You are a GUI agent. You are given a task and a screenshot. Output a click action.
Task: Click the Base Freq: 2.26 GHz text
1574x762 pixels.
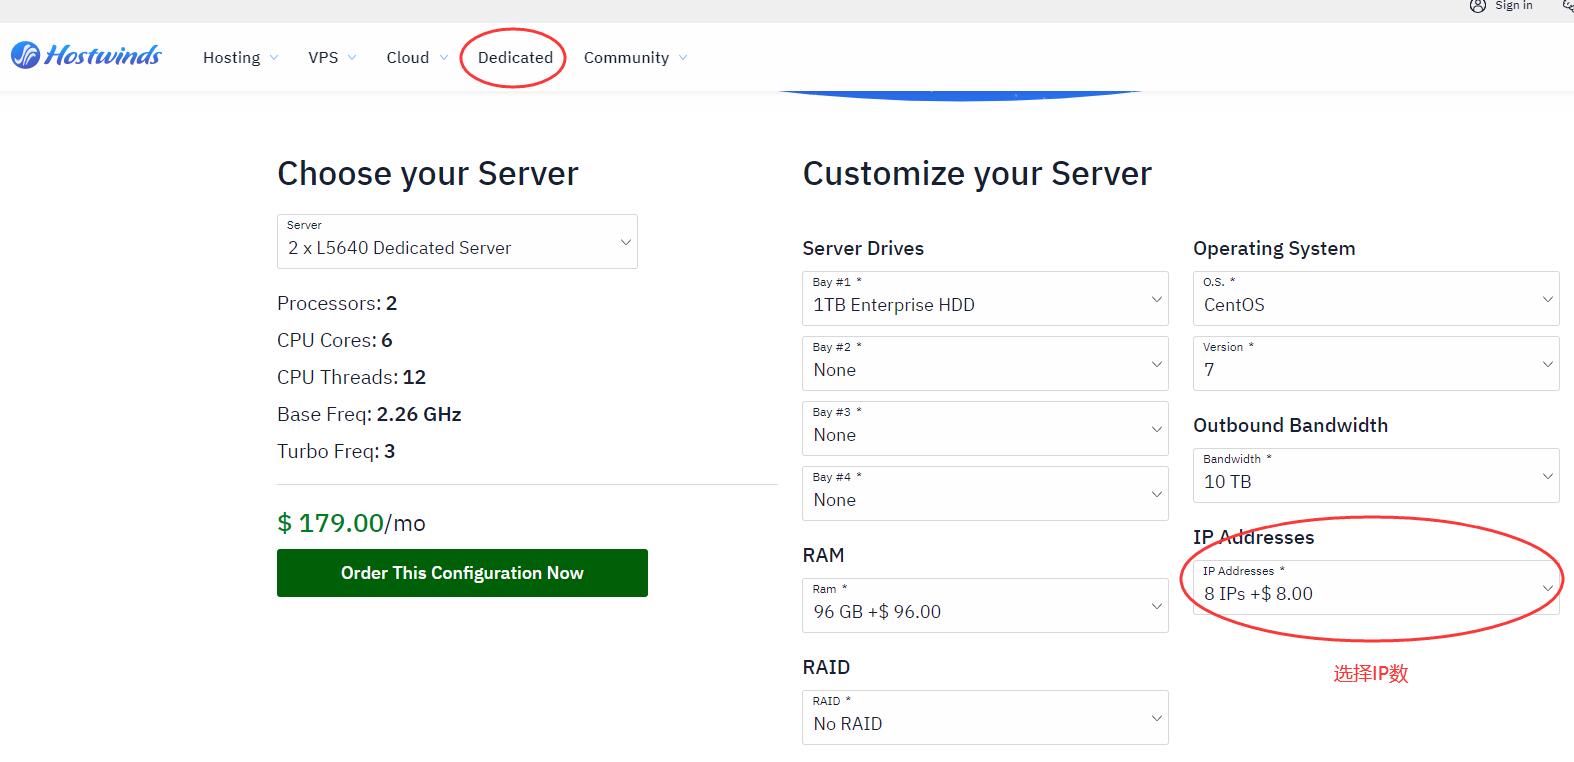pos(369,414)
